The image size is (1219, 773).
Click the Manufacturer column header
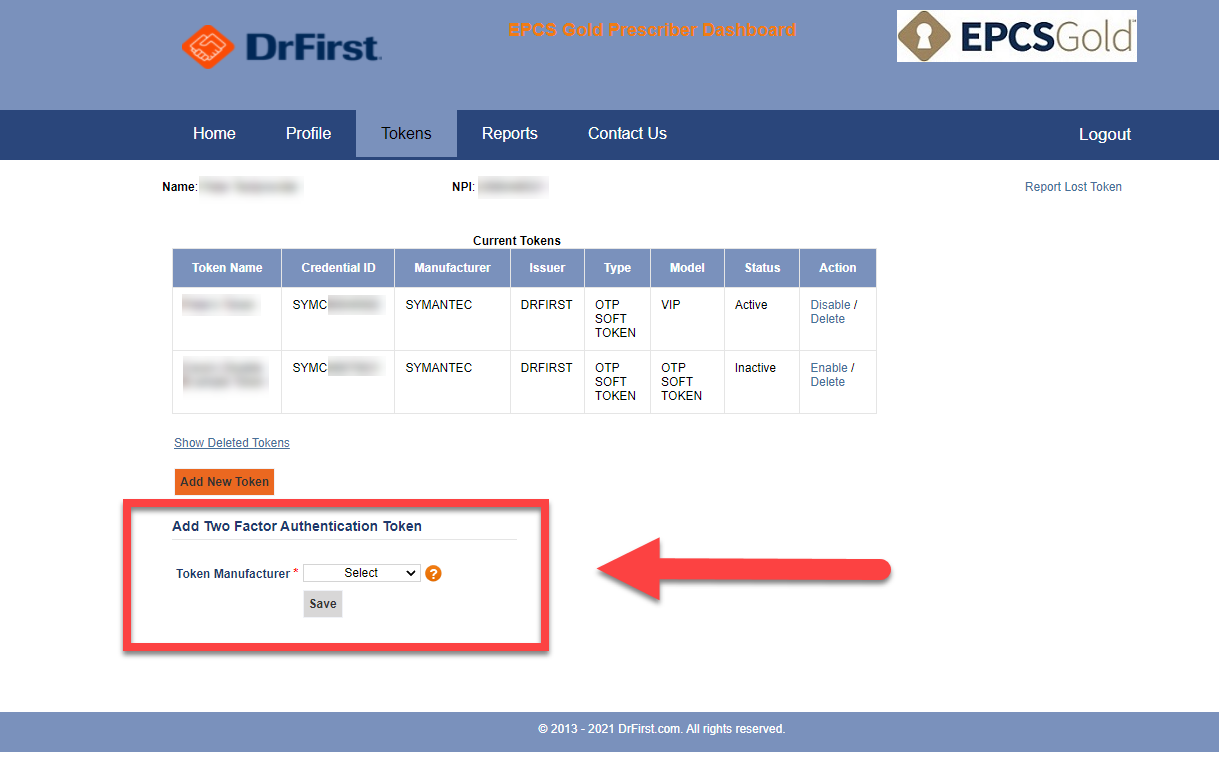tap(452, 268)
